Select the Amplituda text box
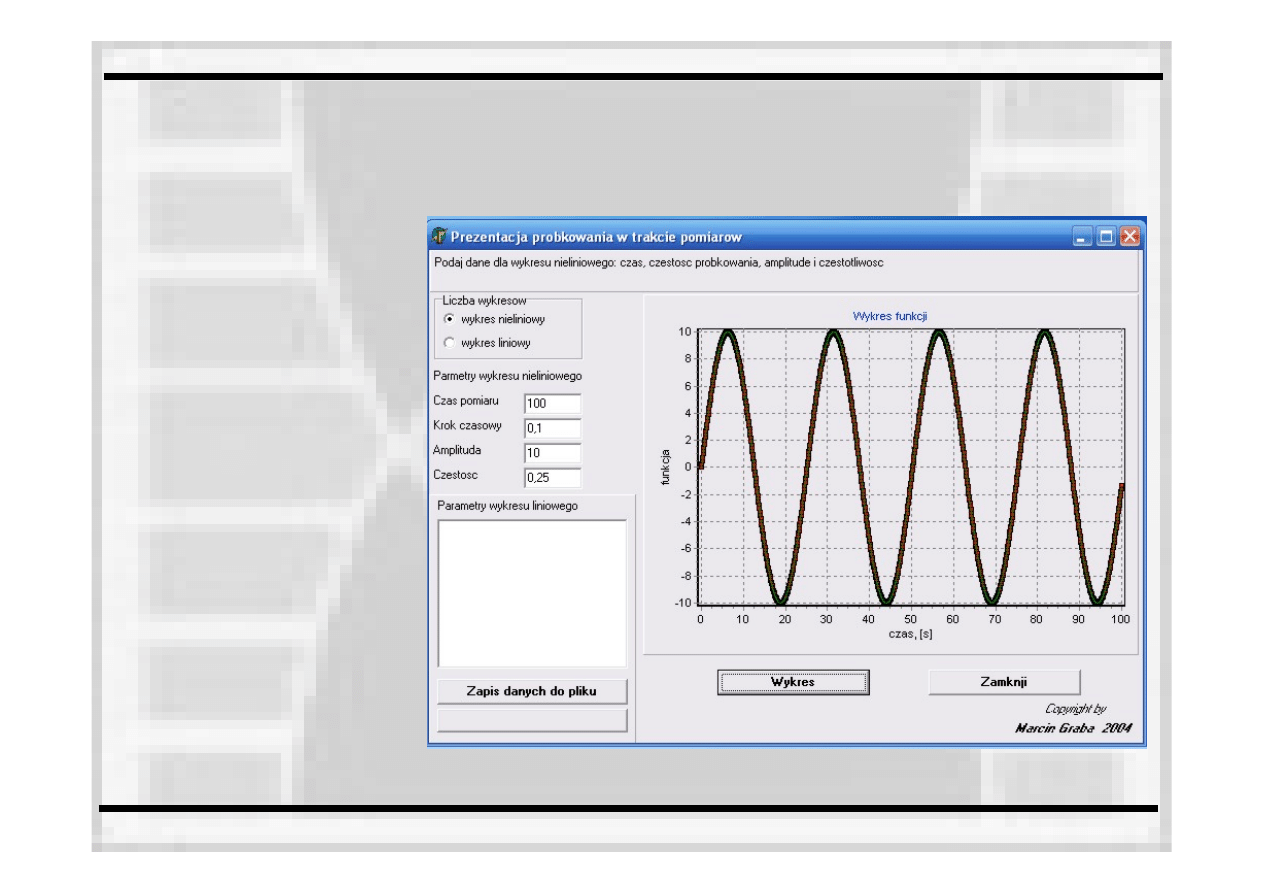The image size is (1263, 893). click(552, 452)
